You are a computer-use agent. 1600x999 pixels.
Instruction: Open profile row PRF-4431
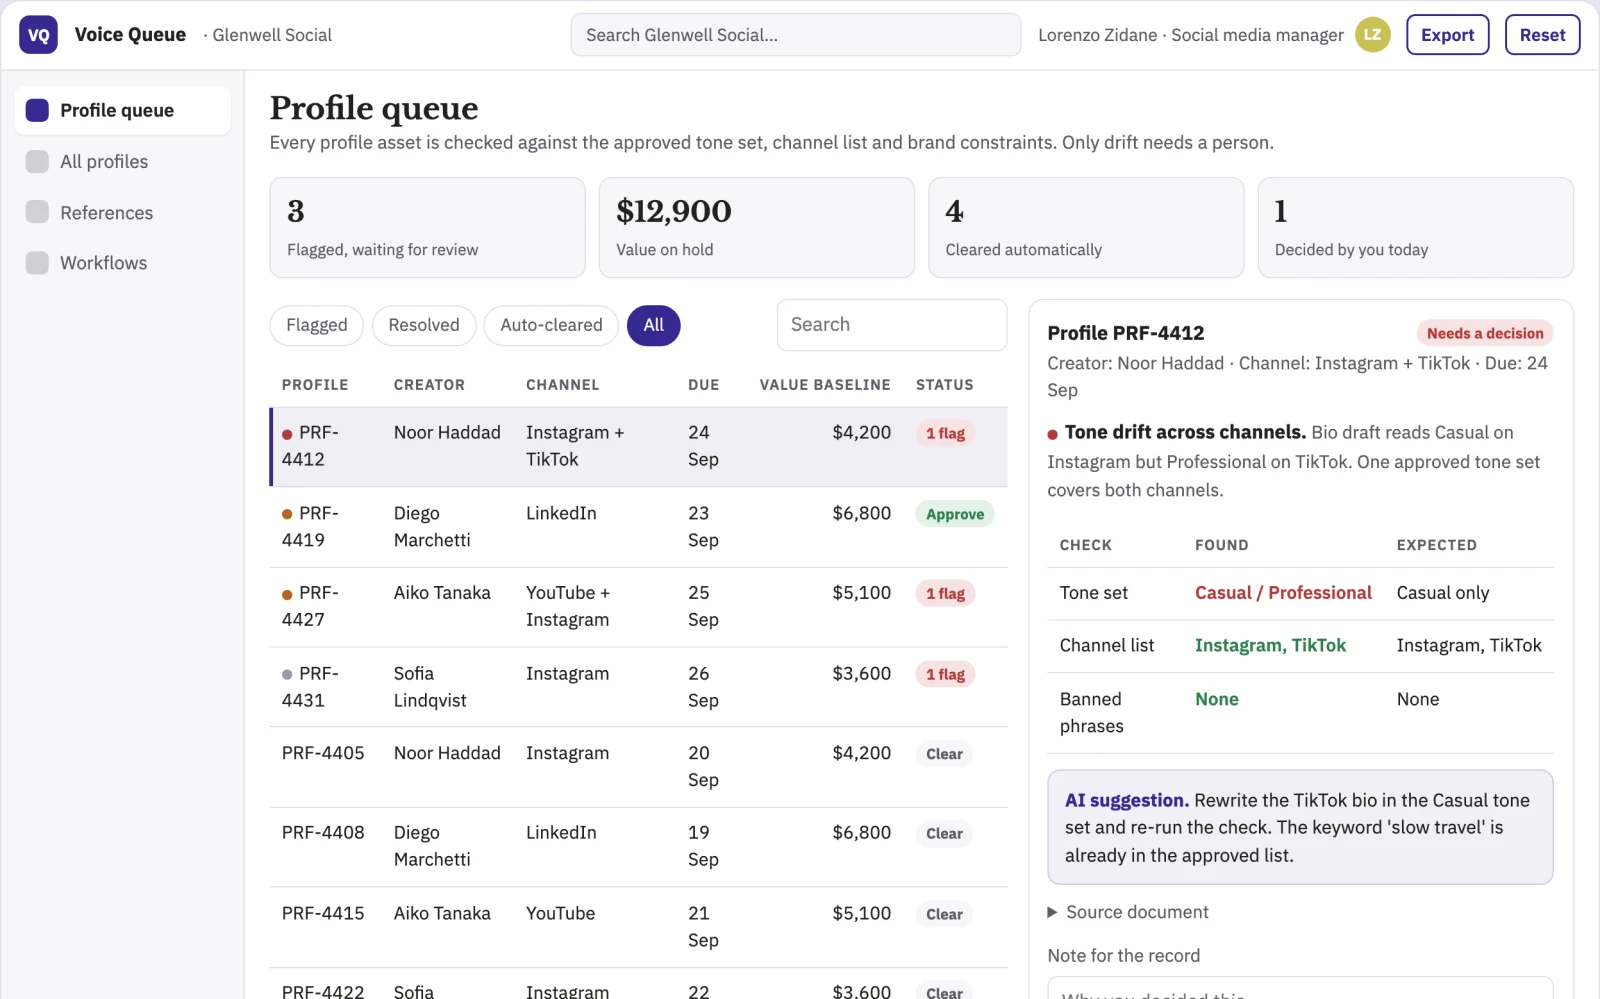[x=638, y=687]
